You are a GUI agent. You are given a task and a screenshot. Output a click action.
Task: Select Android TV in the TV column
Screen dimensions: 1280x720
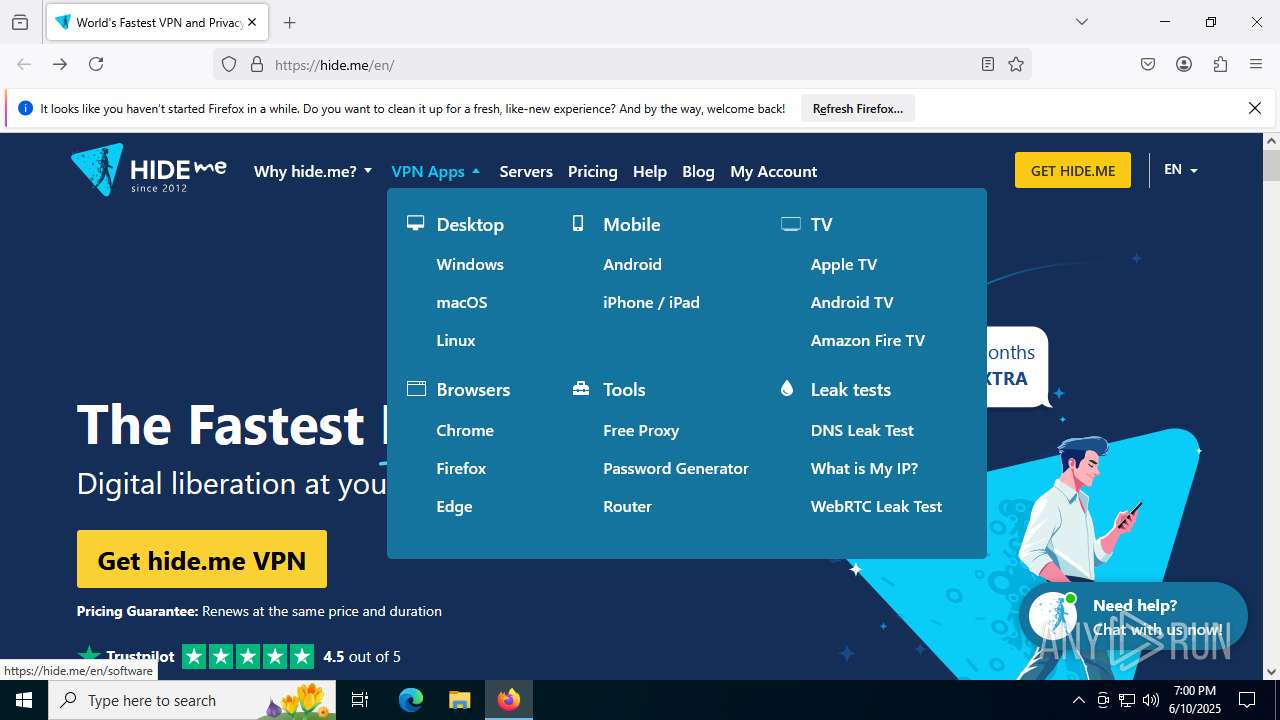click(x=852, y=302)
